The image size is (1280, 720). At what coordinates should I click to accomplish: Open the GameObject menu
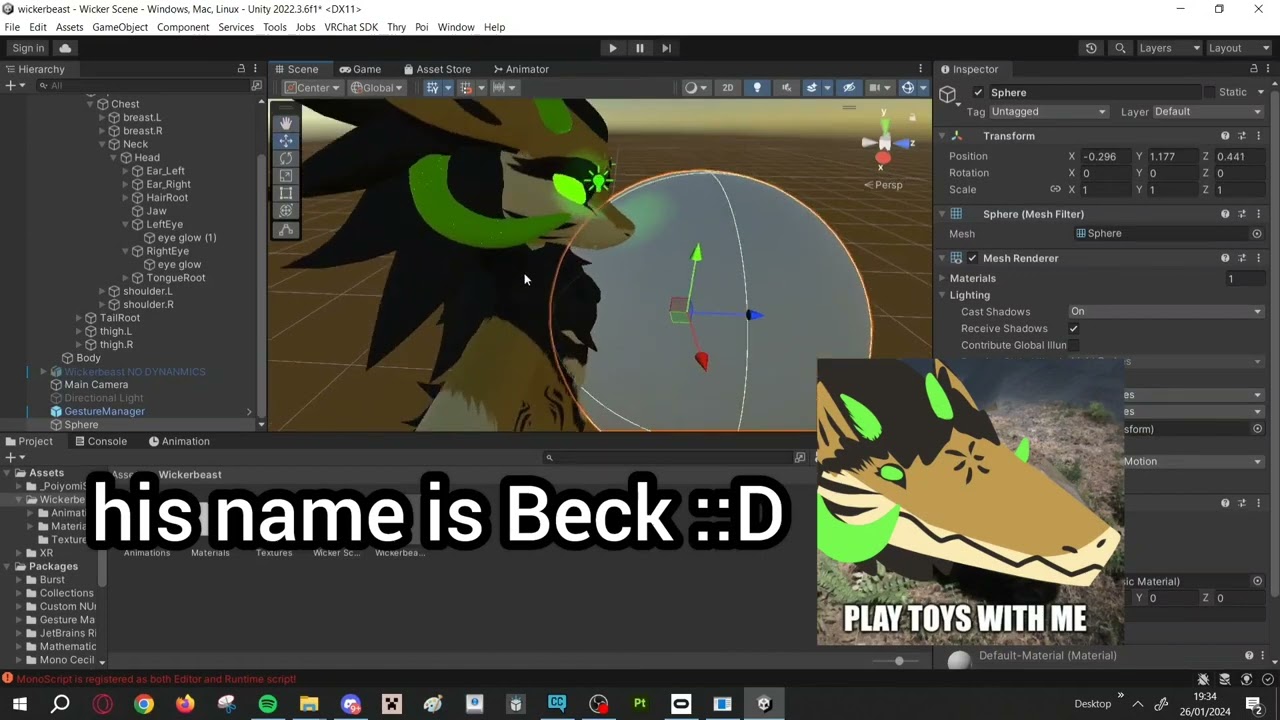click(x=120, y=27)
